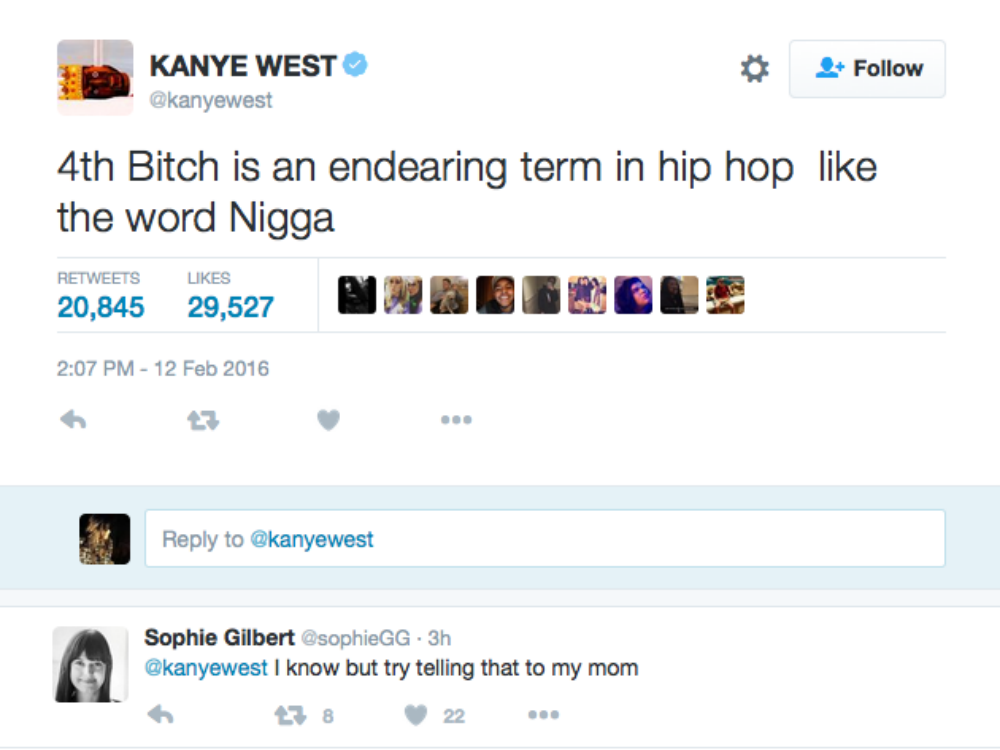View the 20,845 retweets list
The image size is (1000, 750).
tap(100, 307)
